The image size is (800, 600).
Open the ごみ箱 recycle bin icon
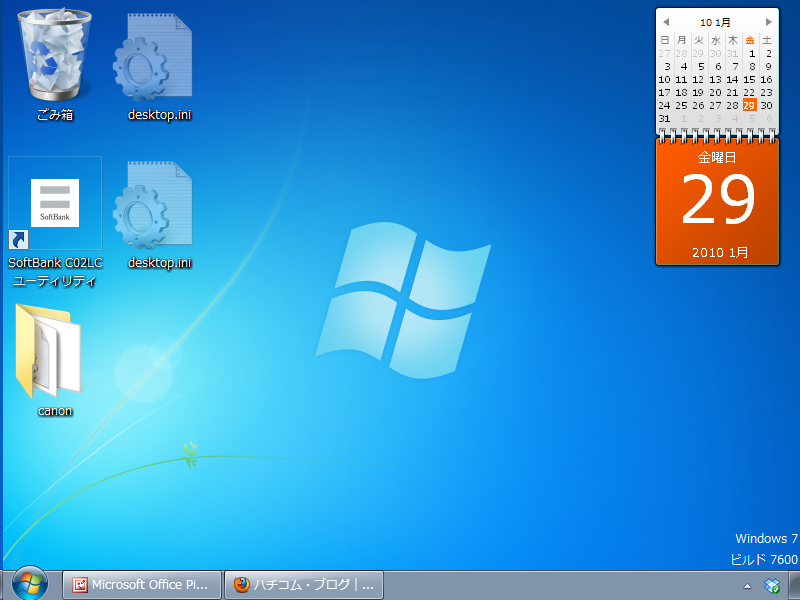point(55,64)
